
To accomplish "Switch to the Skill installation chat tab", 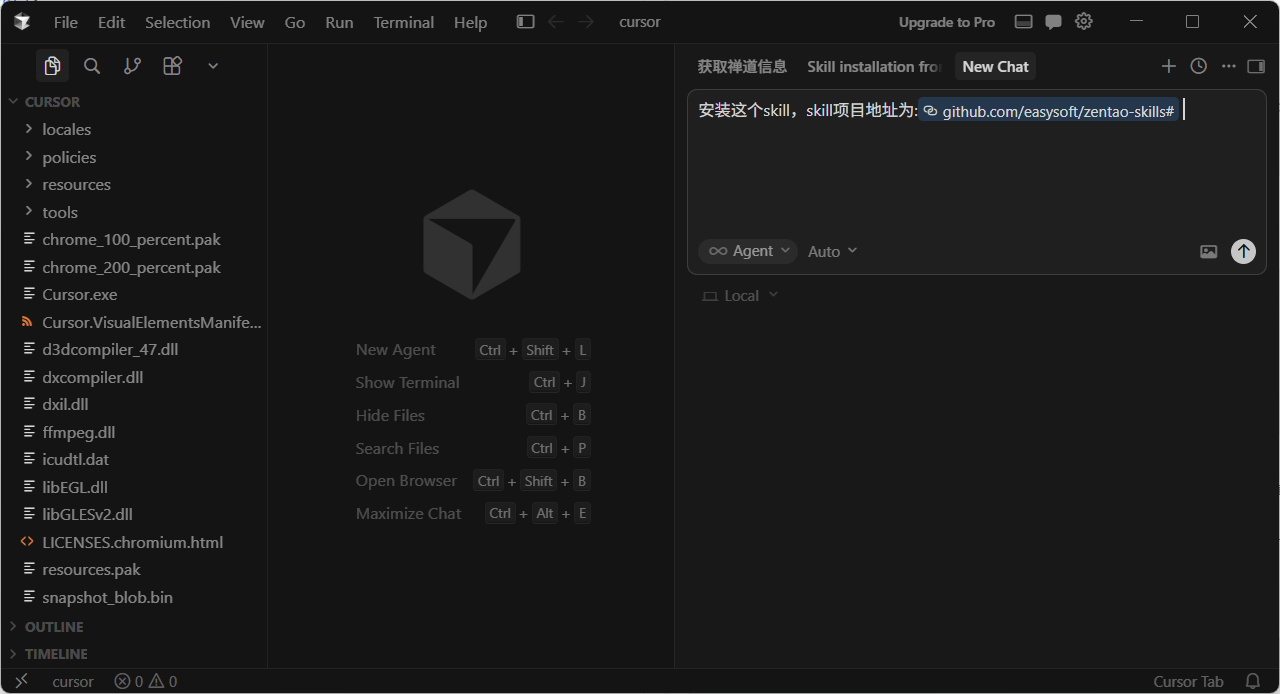I will pos(874,66).
